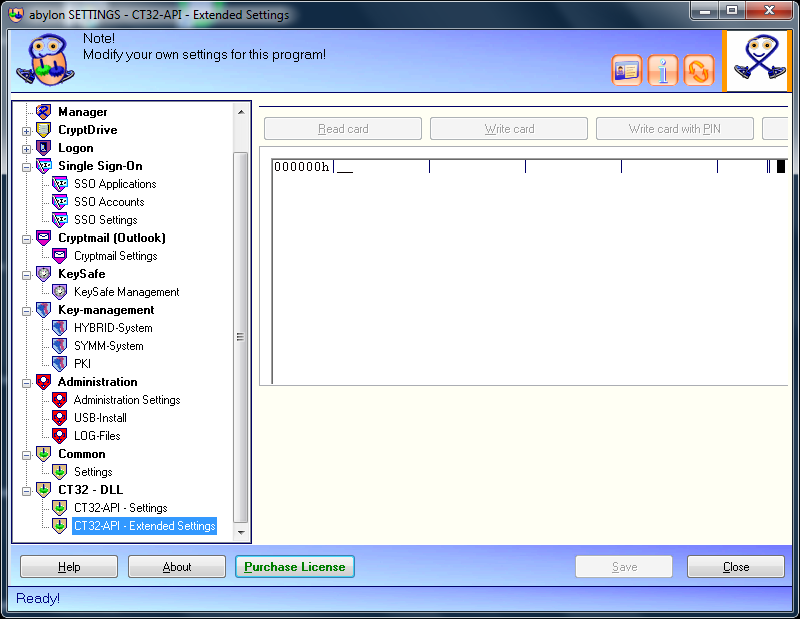Select USB-Install in the tree
The image size is (800, 619).
click(x=100, y=418)
